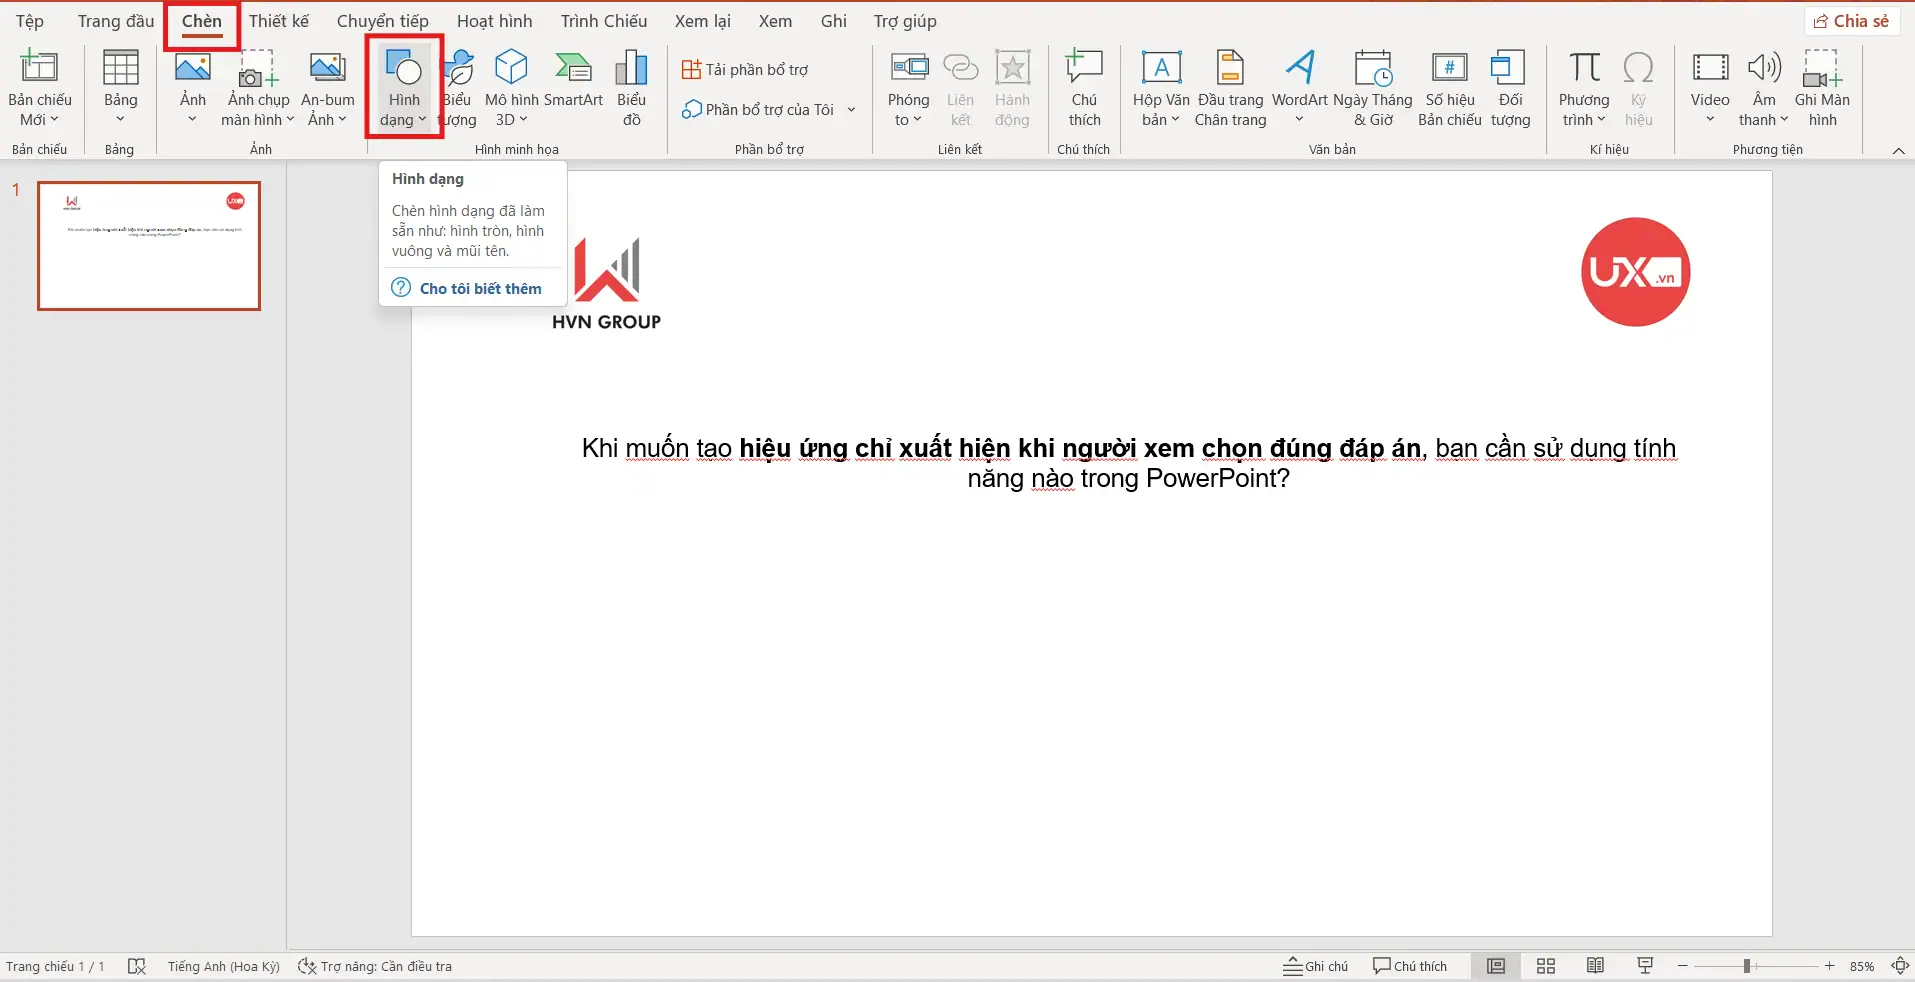
Task: Switch to the Thiết kế tab
Action: pyautogui.click(x=279, y=21)
